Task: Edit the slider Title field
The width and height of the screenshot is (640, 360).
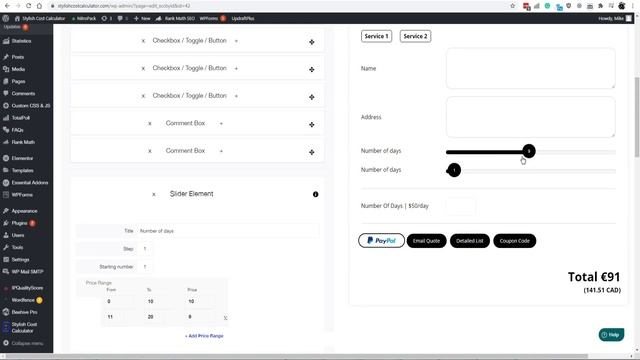Action: point(228,231)
